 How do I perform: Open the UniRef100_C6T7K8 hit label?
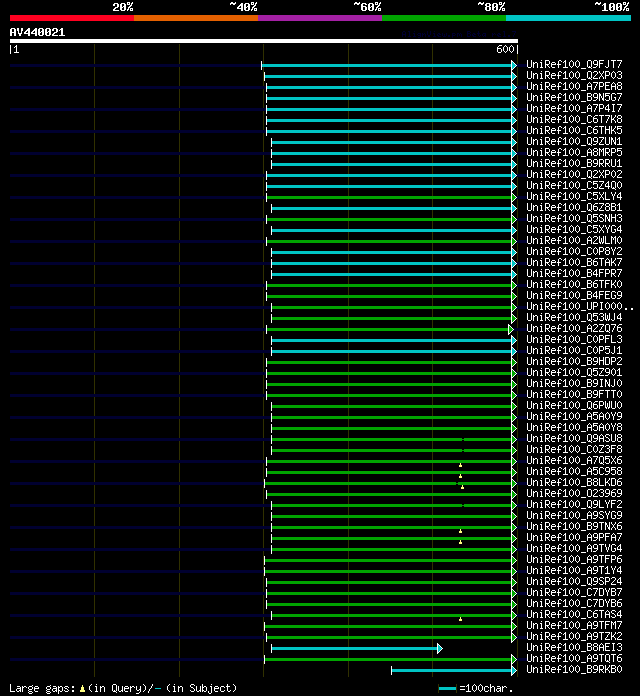(x=574, y=119)
